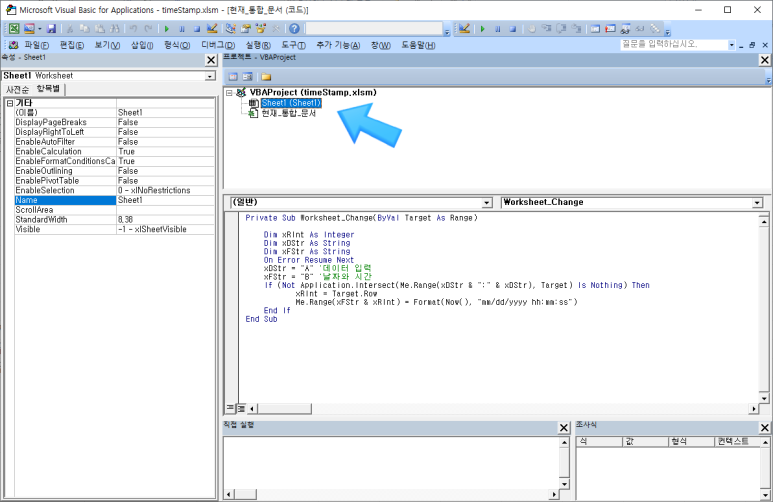
Task: Collapse the 기타 category in the Properties list
Action: (9, 103)
